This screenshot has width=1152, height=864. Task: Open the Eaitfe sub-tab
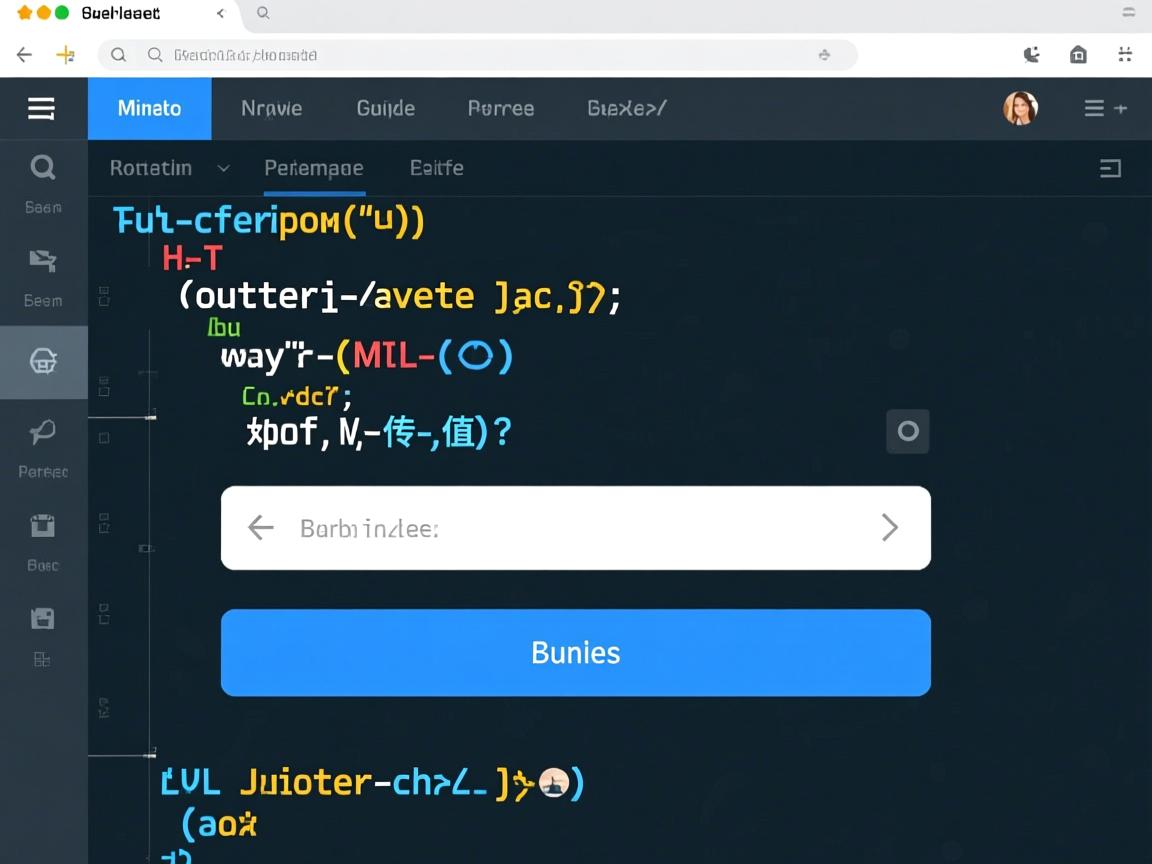(x=436, y=168)
